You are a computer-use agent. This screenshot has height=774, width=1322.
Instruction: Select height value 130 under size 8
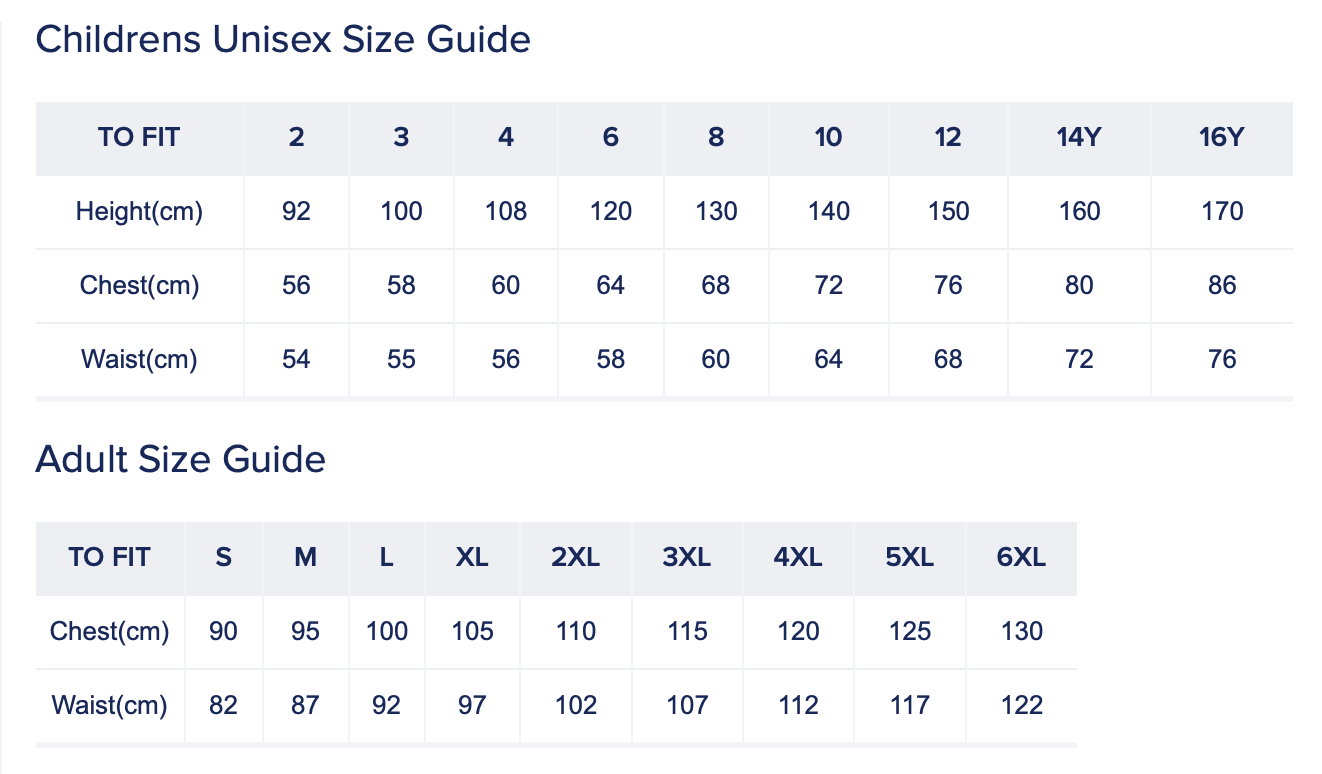coord(716,211)
